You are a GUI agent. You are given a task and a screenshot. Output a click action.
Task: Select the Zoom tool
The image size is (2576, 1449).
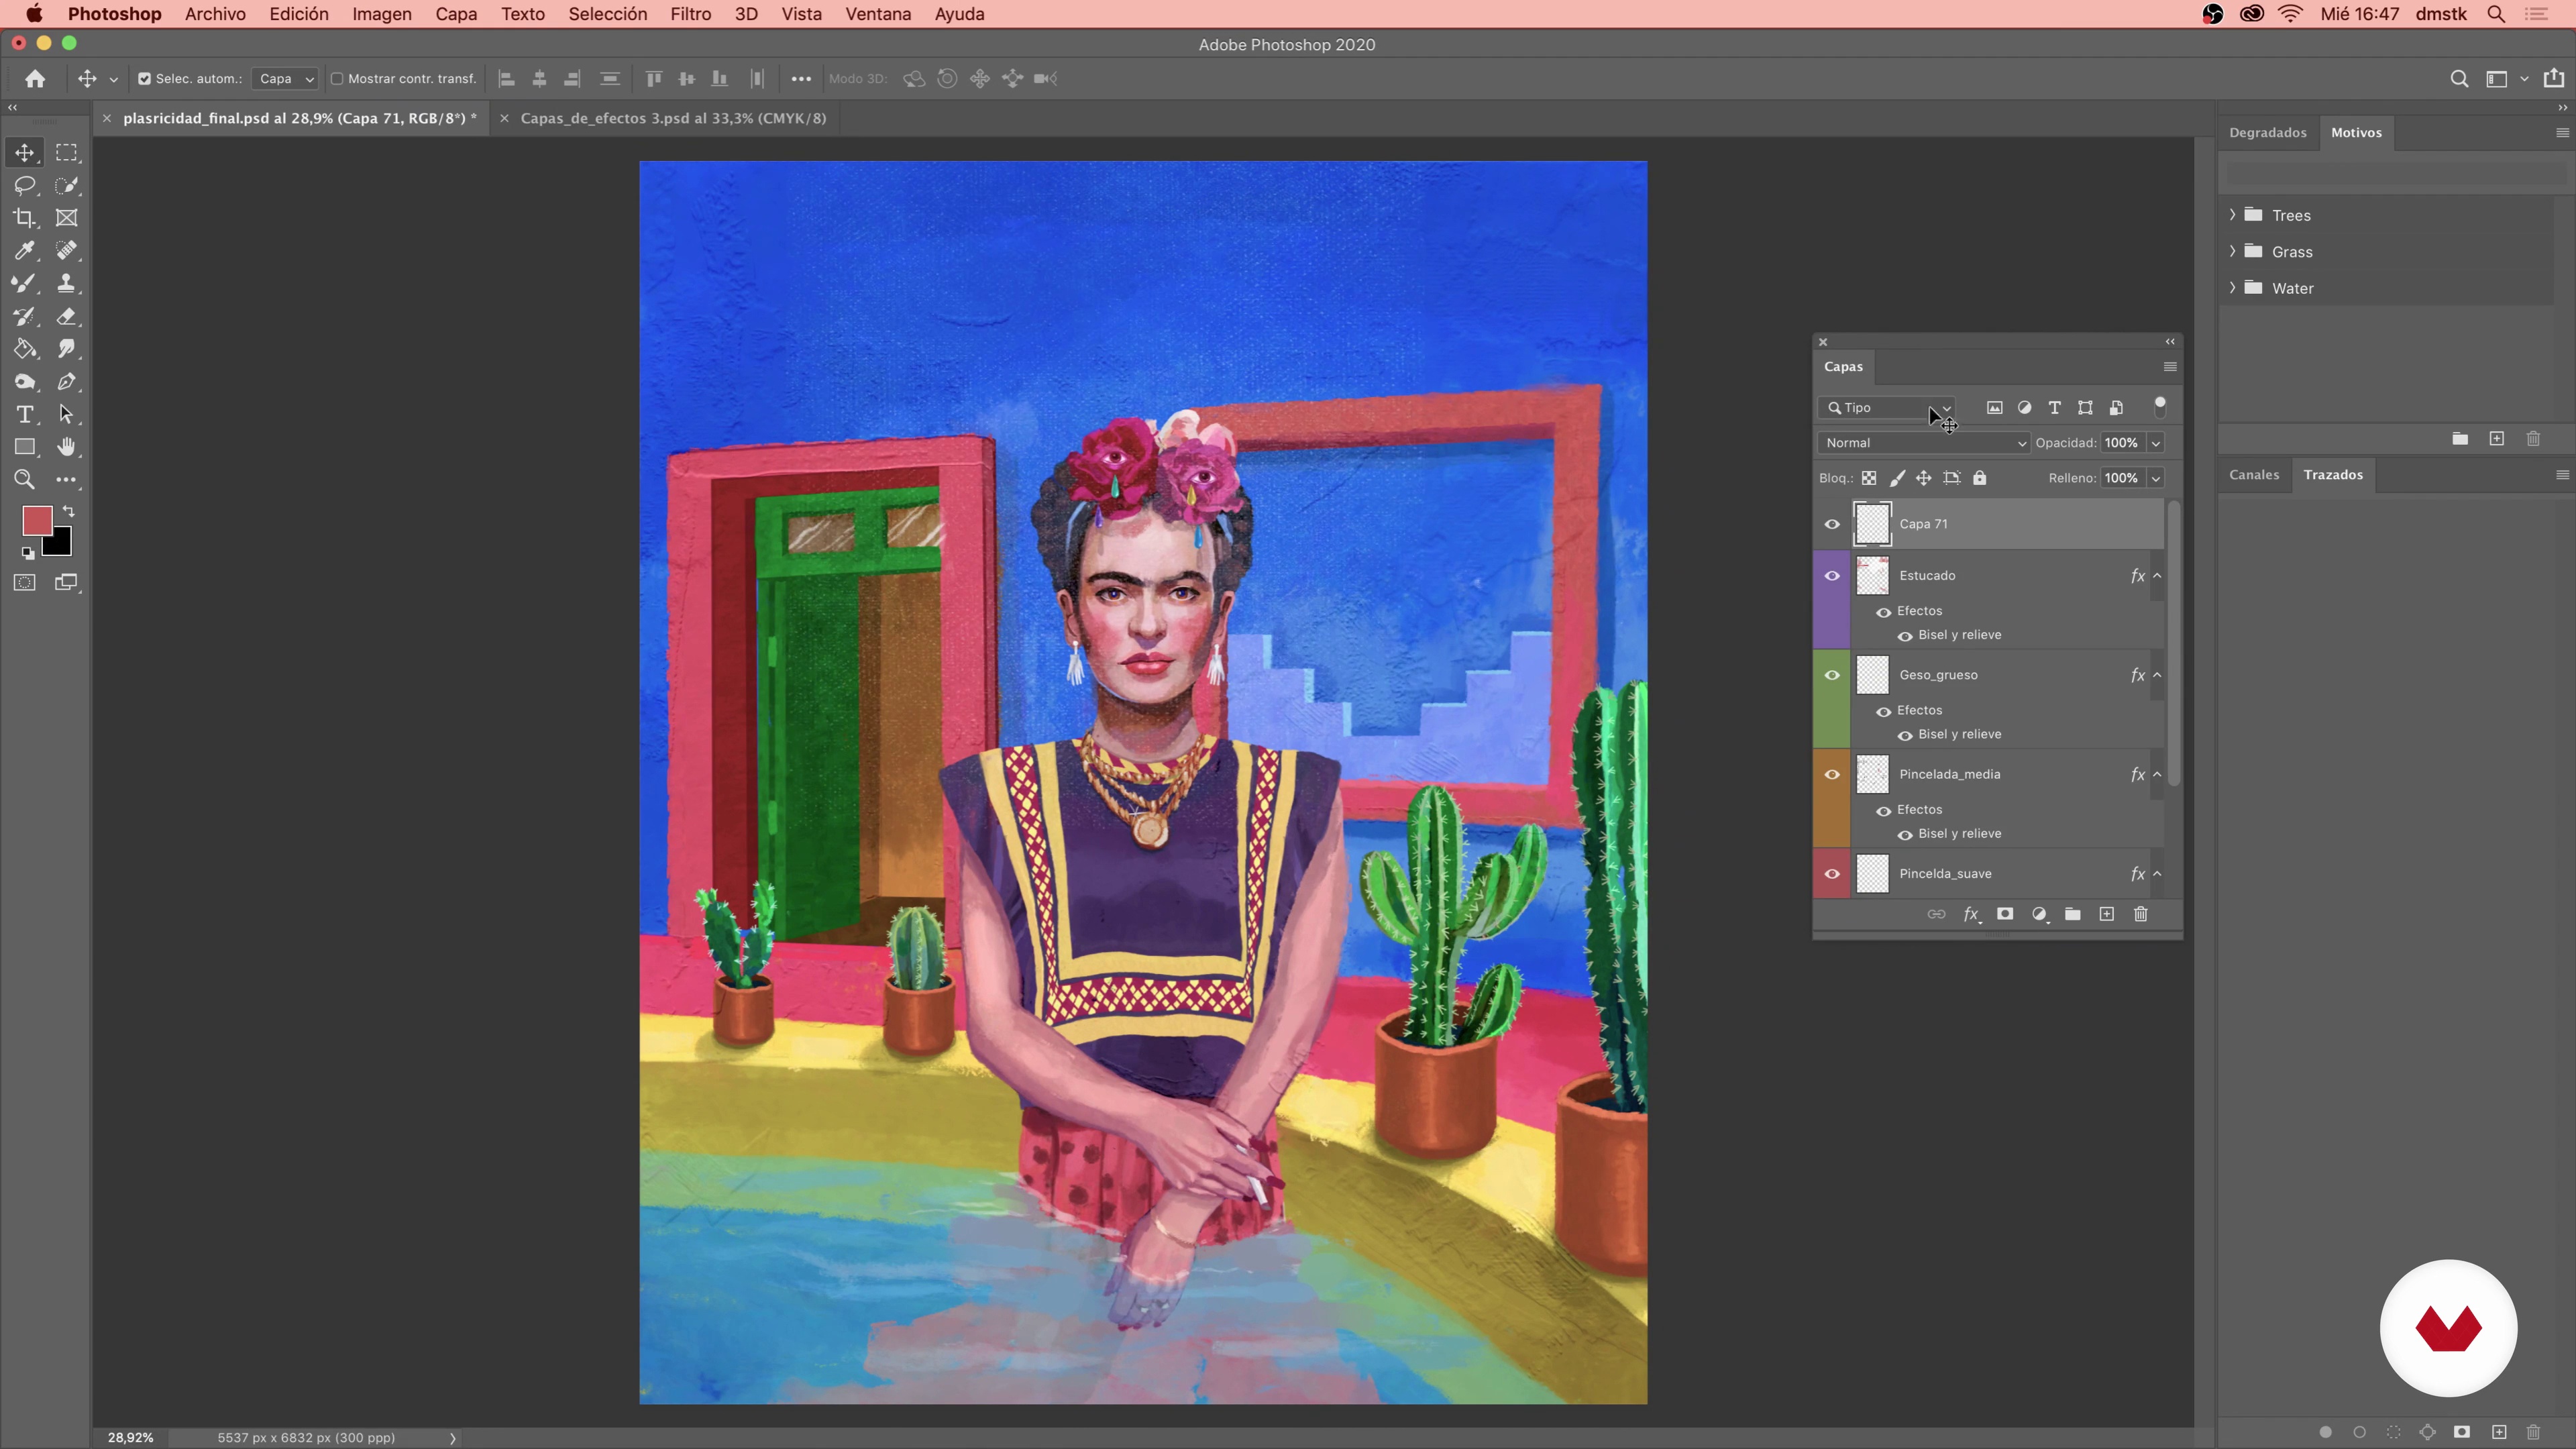pos(24,480)
